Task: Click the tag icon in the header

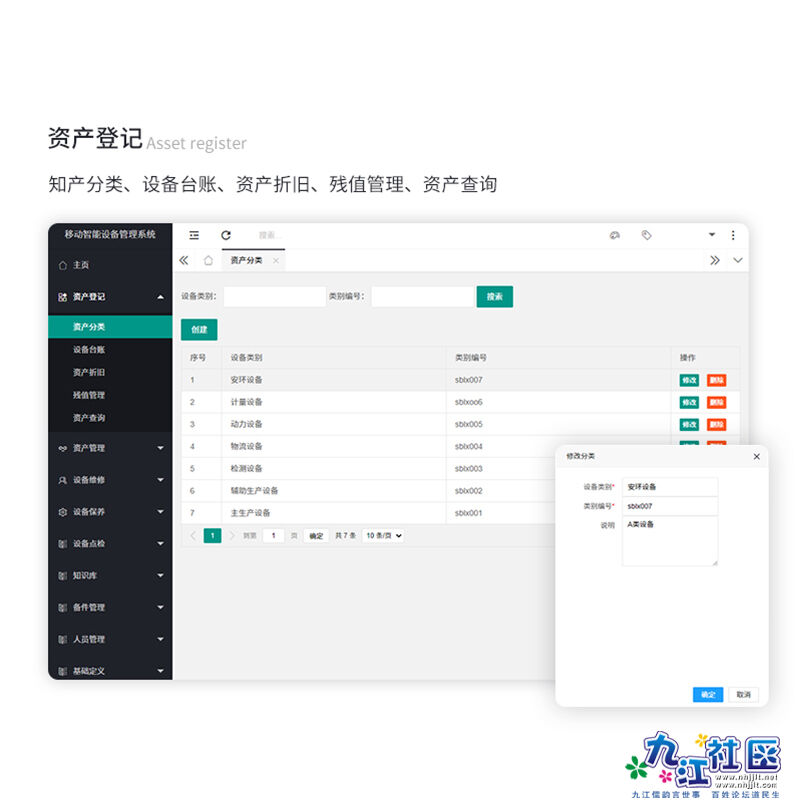Action: point(647,235)
